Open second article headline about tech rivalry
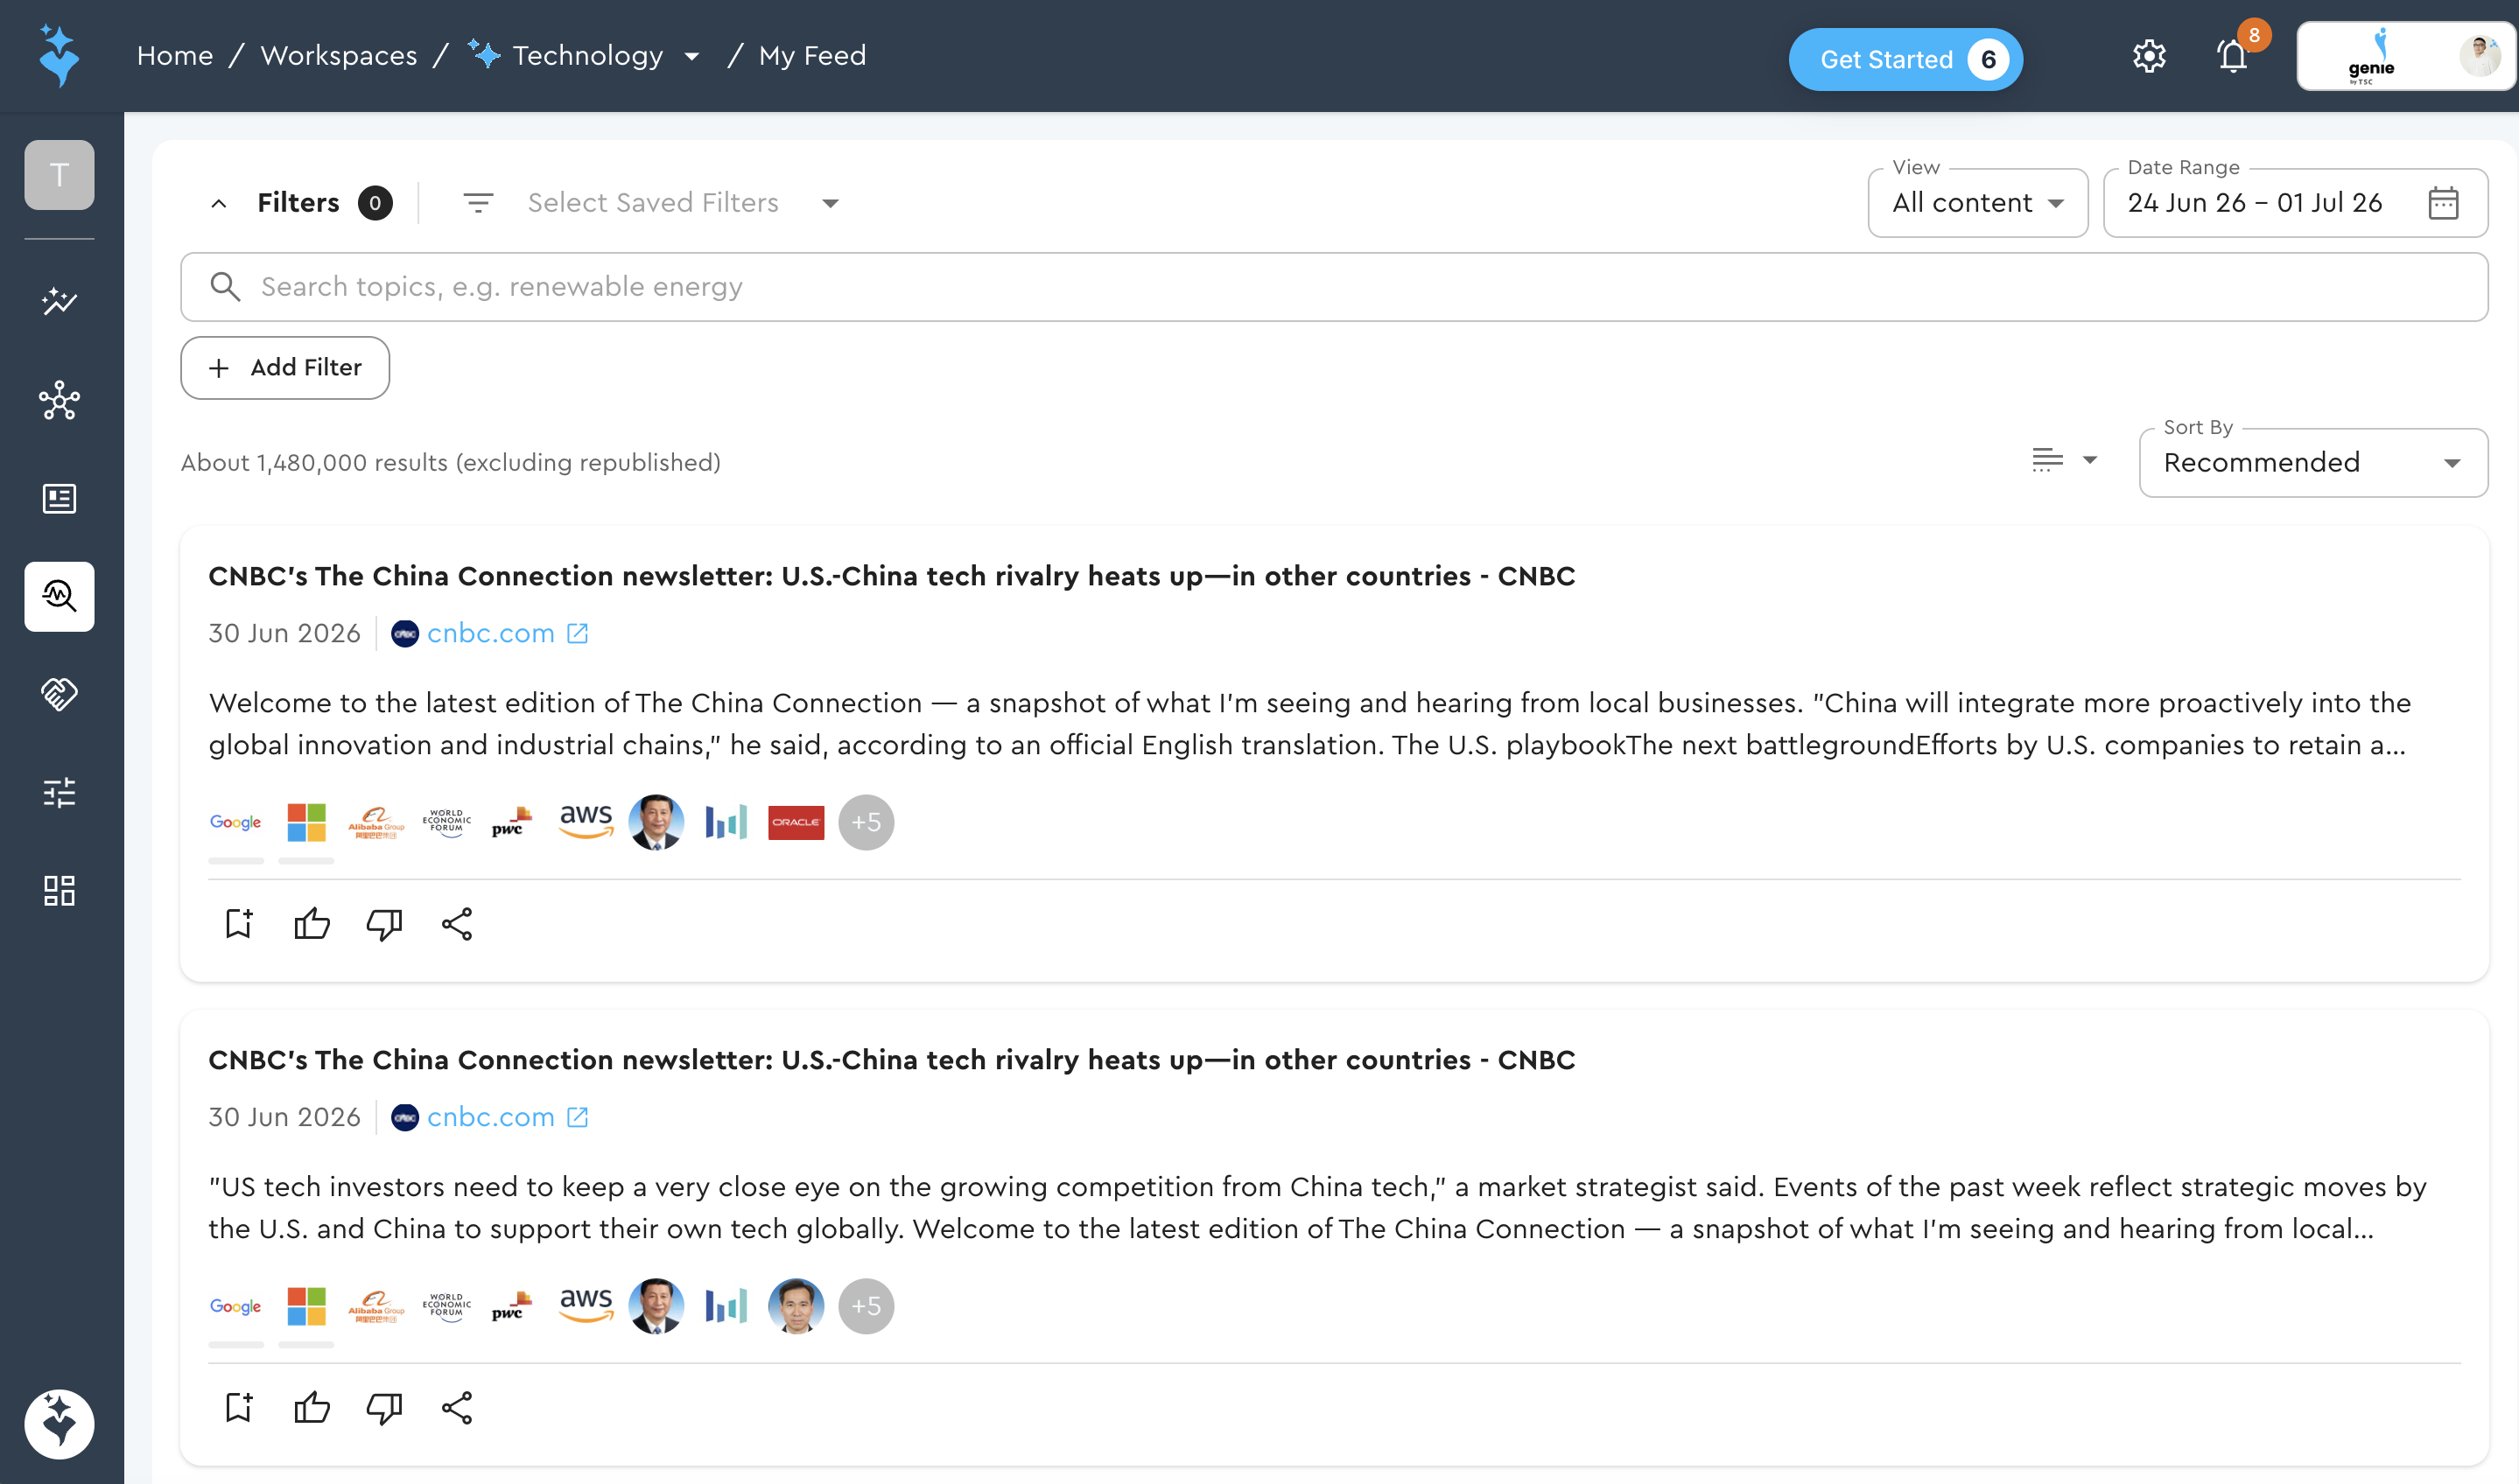 click(x=891, y=1060)
